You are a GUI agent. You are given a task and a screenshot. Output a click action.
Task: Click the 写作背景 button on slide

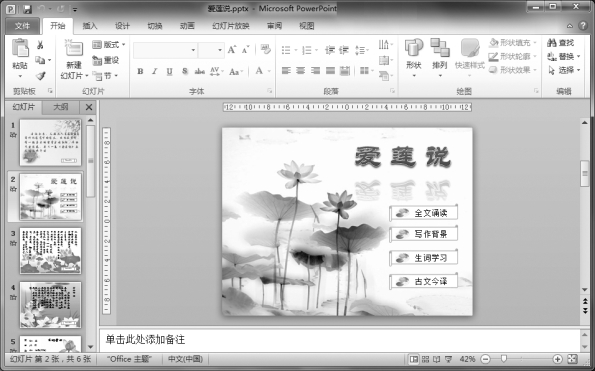pos(423,234)
